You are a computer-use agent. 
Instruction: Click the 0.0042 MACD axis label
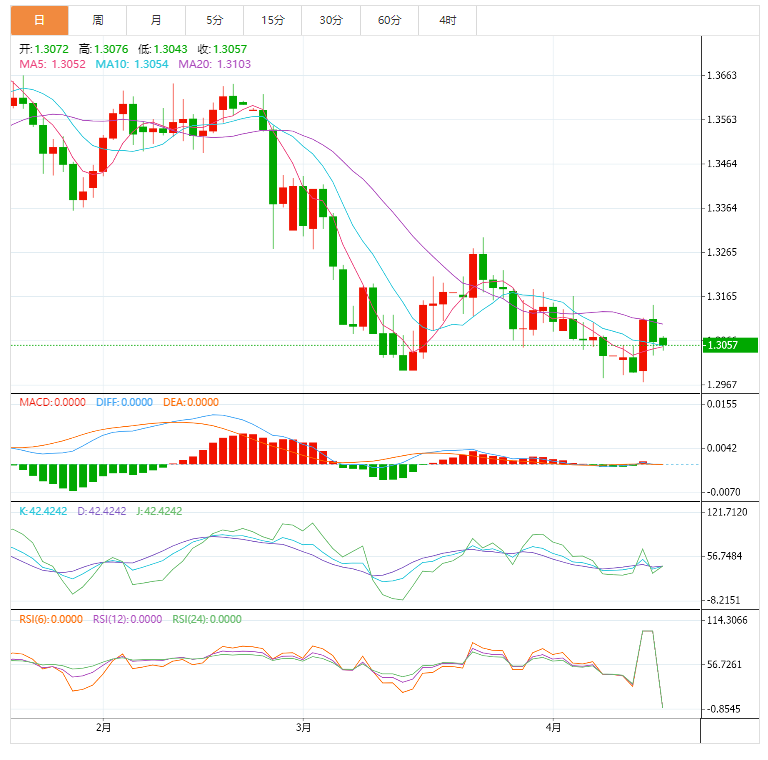721,448
